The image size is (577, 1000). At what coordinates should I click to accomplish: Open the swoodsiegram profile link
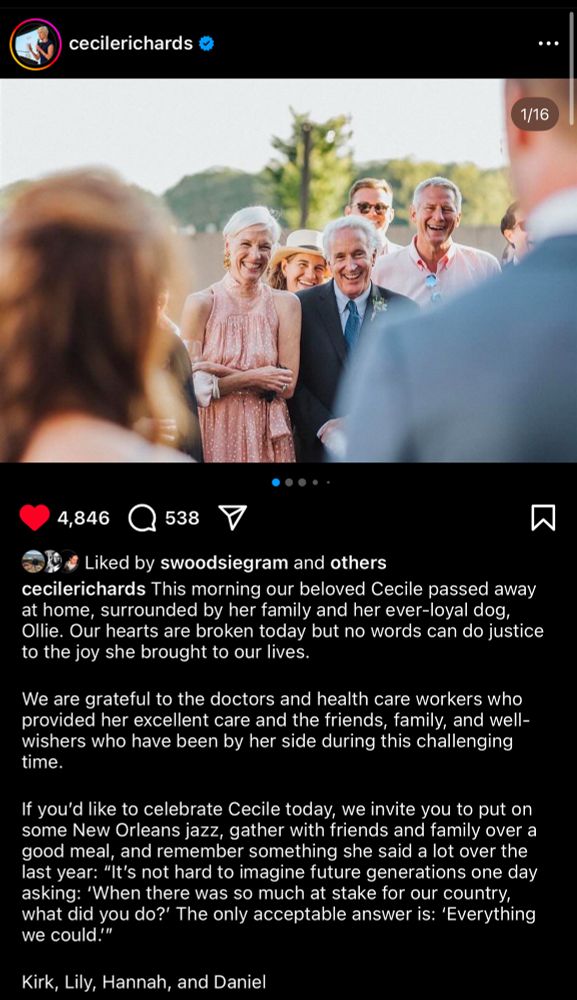(x=224, y=562)
